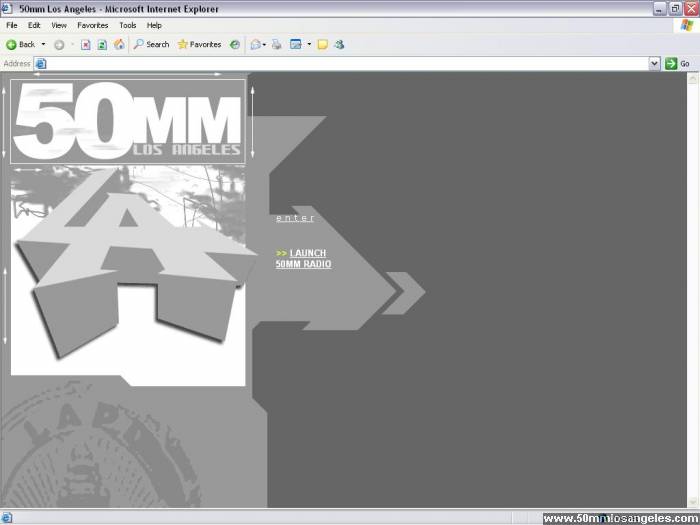
Task: Expand the Mail dropdown arrow
Action: click(x=264, y=44)
